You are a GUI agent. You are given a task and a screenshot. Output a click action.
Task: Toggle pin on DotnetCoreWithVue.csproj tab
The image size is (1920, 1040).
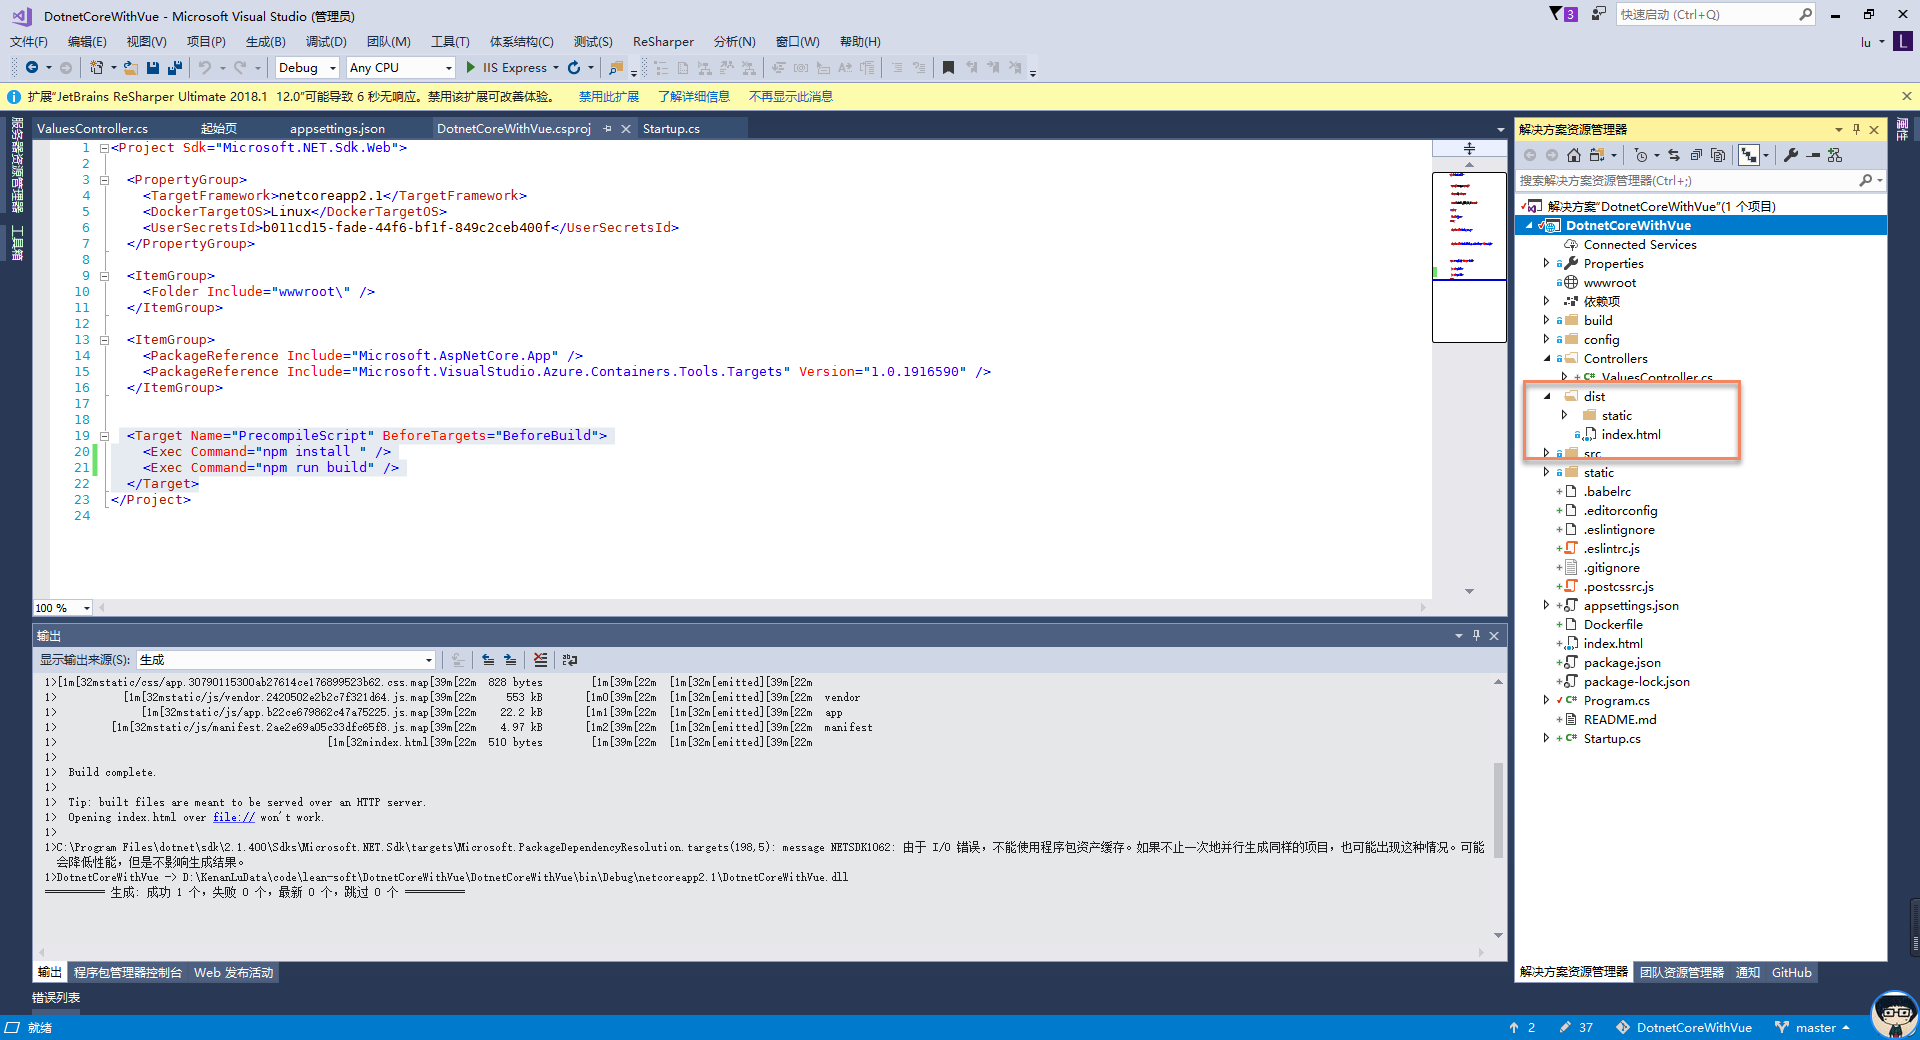pos(607,129)
